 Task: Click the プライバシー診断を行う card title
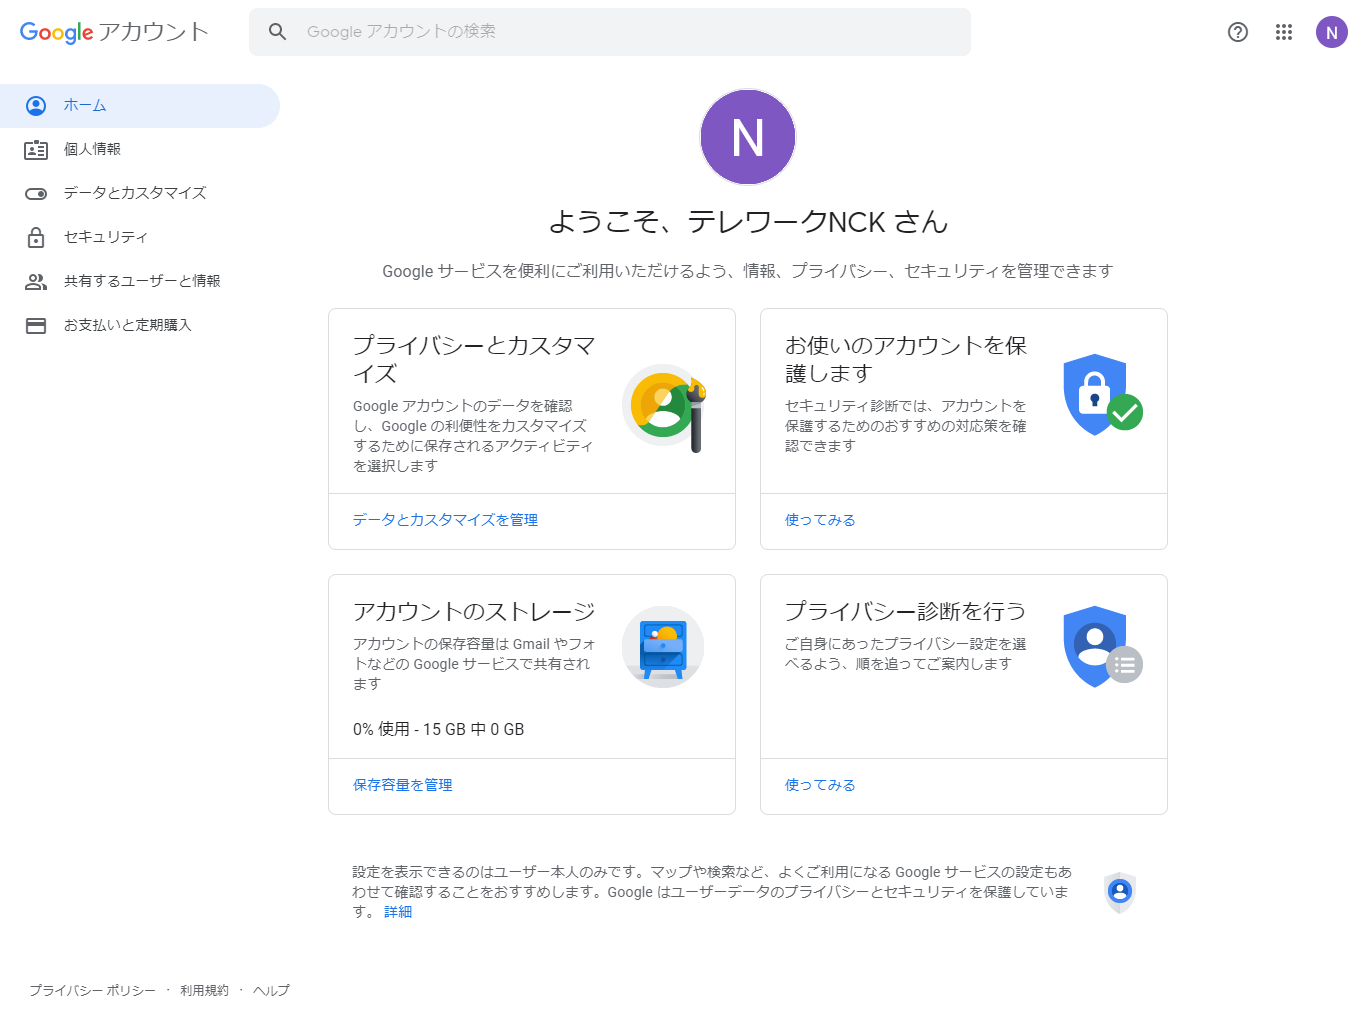coord(906,611)
